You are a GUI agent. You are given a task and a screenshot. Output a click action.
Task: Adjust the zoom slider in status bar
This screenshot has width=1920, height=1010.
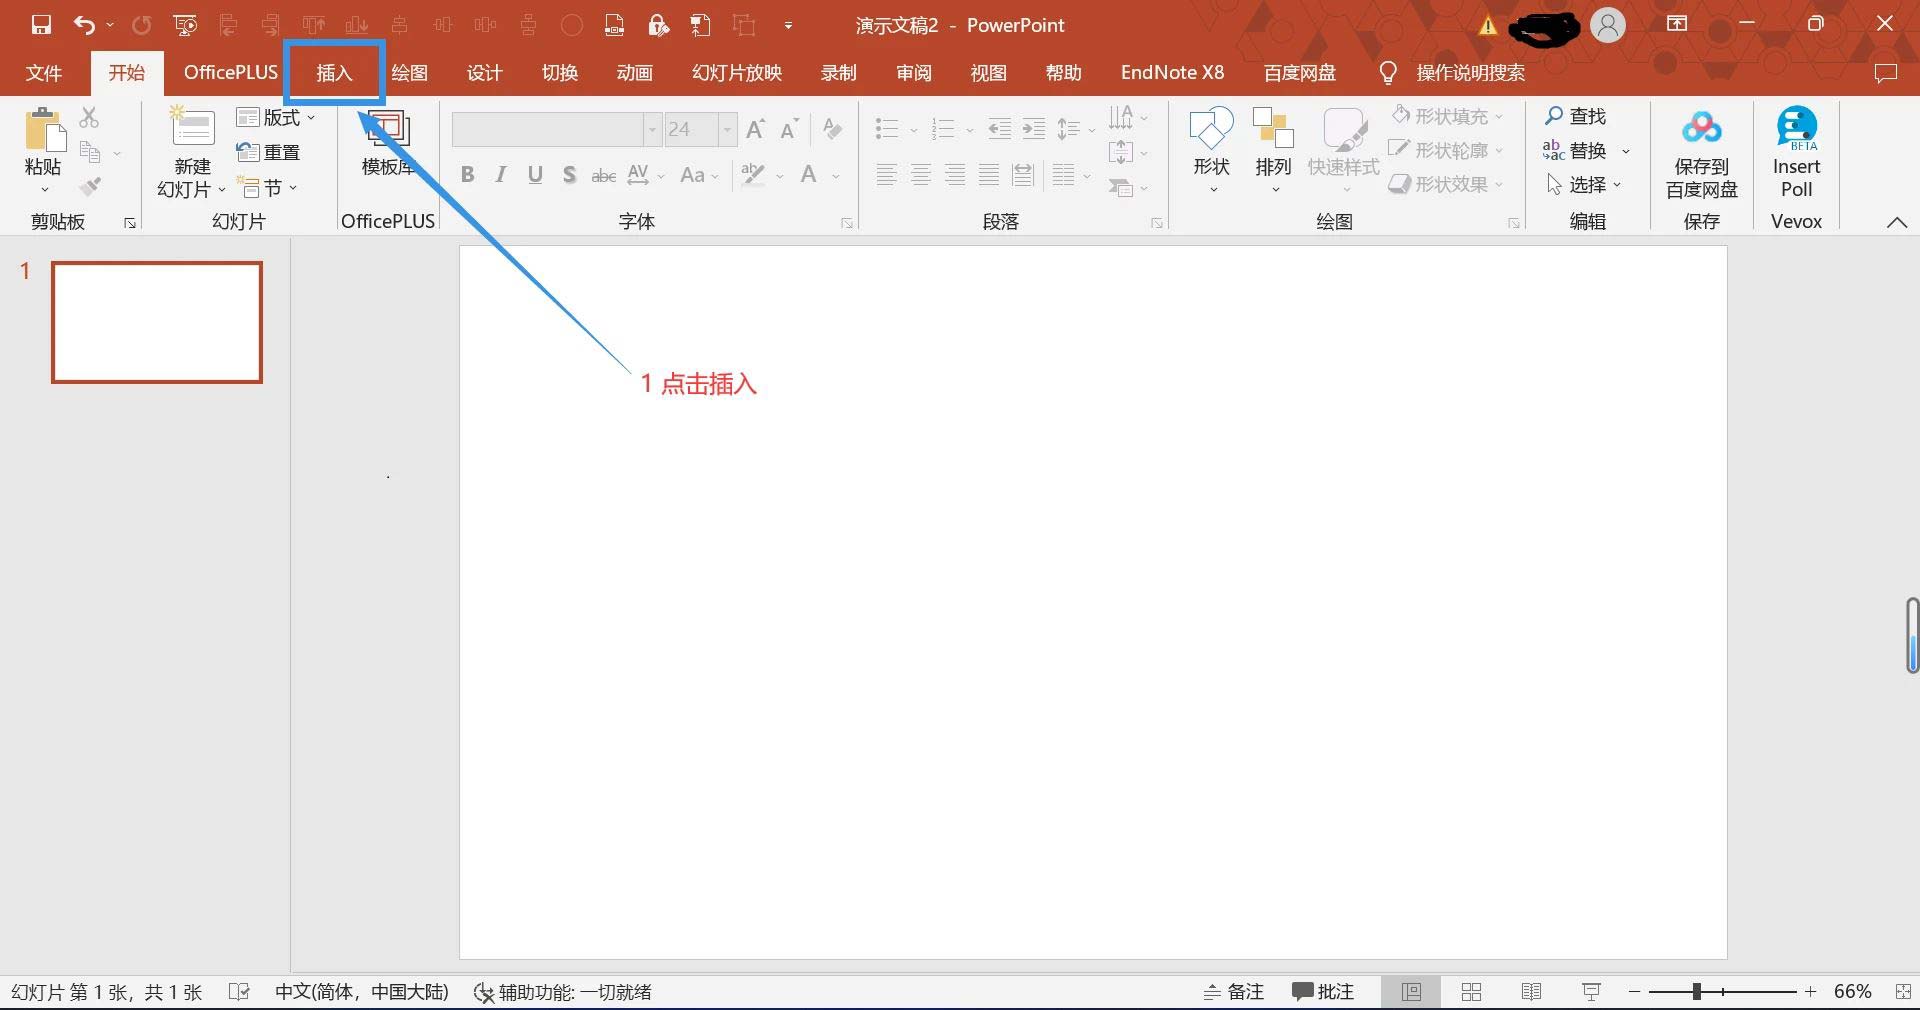[x=1697, y=992]
